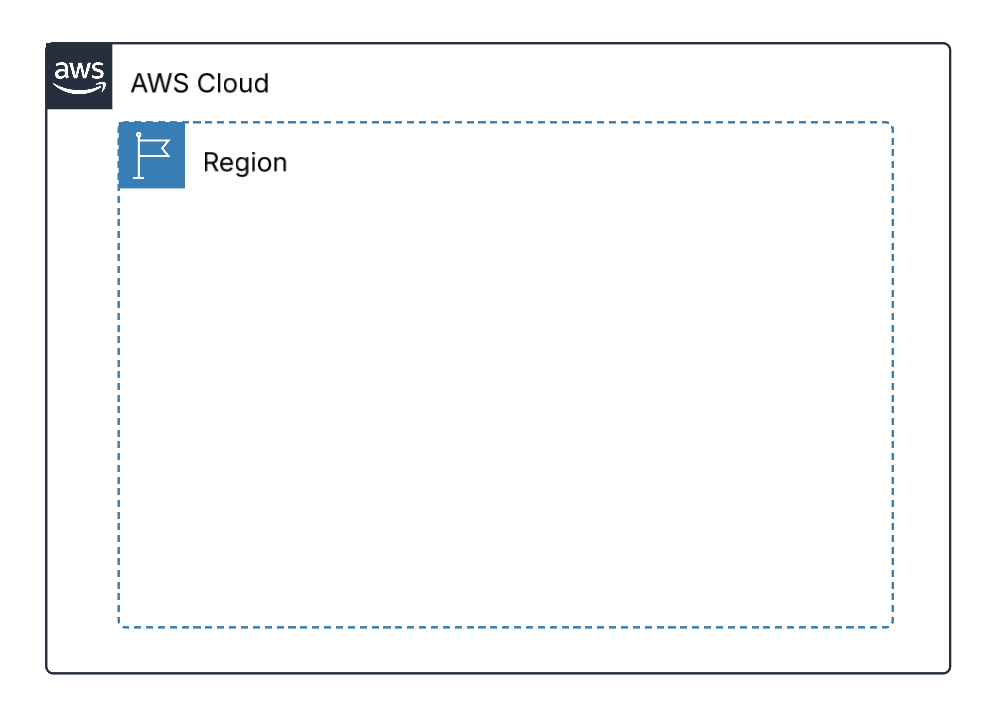Screen dimensions: 986x718
Task: Select the AWS Cloud group's right border
Action: point(950,358)
